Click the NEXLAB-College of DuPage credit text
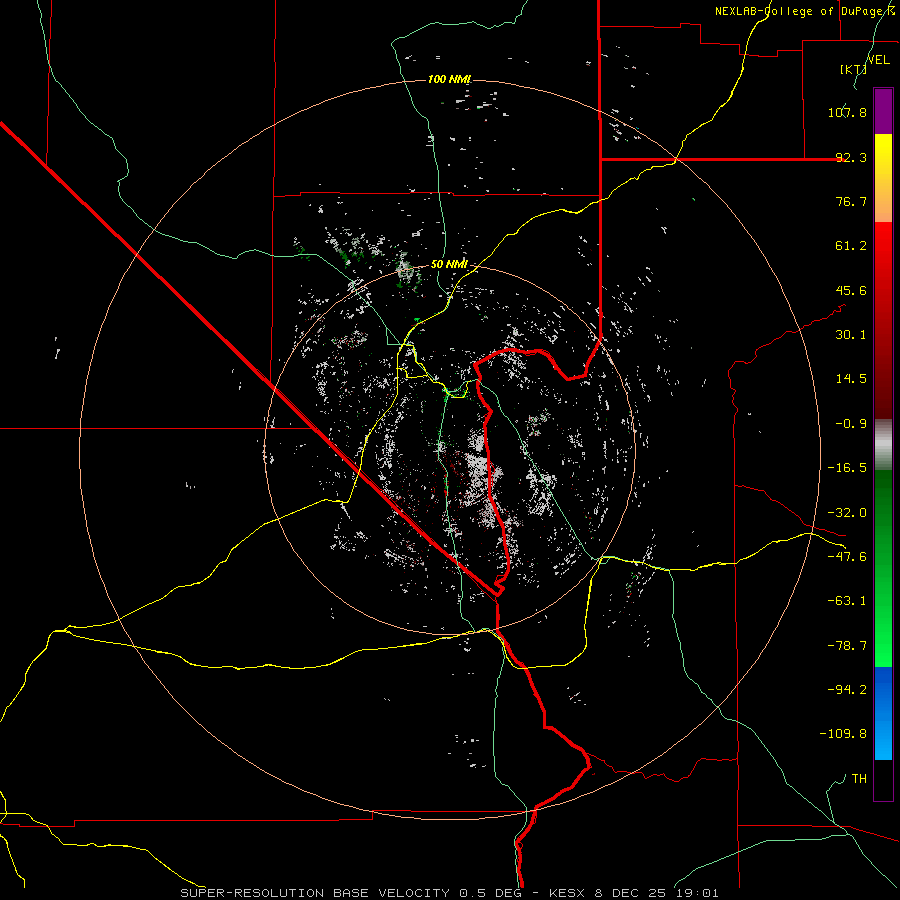The width and height of the screenshot is (900, 900). coord(804,11)
